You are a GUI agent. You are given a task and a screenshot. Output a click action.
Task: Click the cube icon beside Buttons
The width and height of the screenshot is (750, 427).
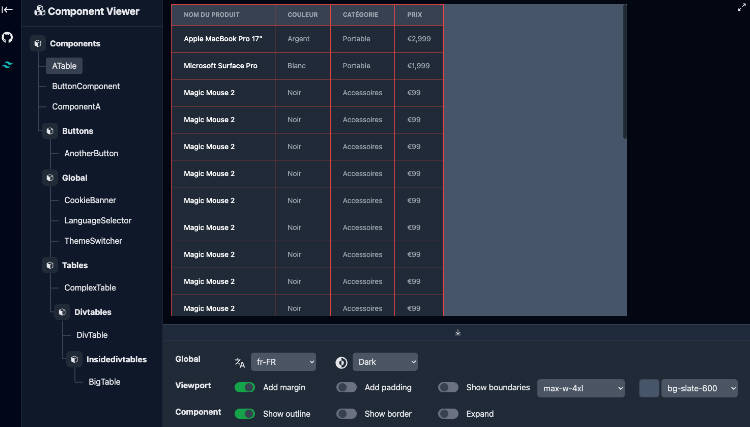[x=49, y=131]
